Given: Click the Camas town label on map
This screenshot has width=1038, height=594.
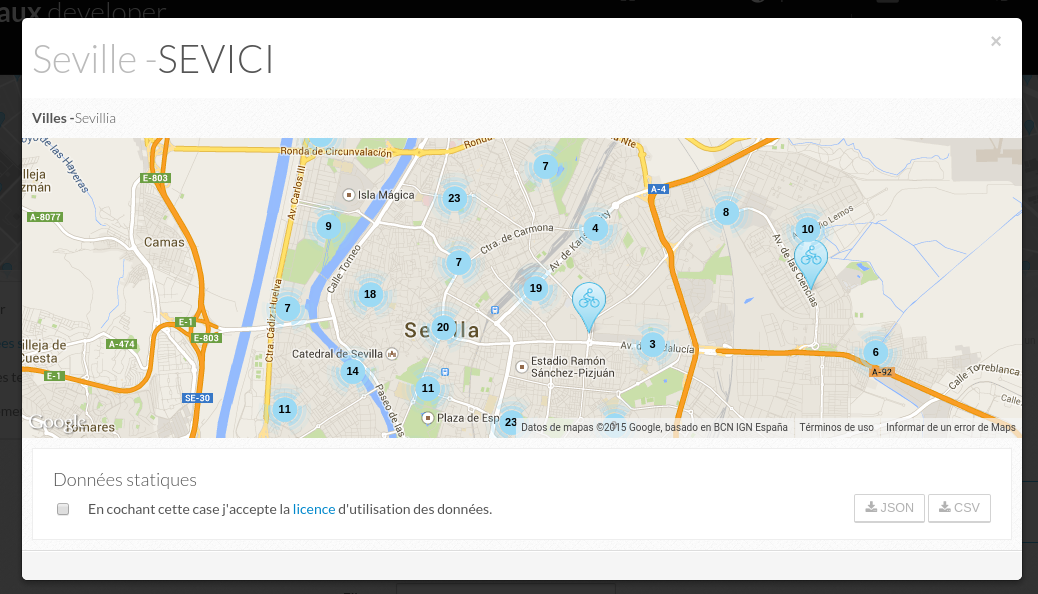Looking at the screenshot, I should (x=164, y=242).
